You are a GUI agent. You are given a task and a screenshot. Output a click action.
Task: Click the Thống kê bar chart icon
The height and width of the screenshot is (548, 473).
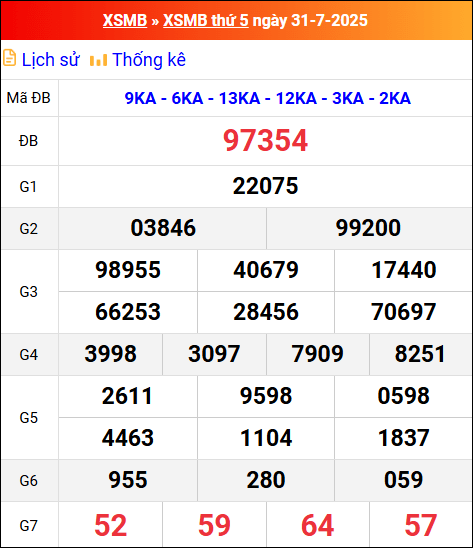tap(98, 60)
